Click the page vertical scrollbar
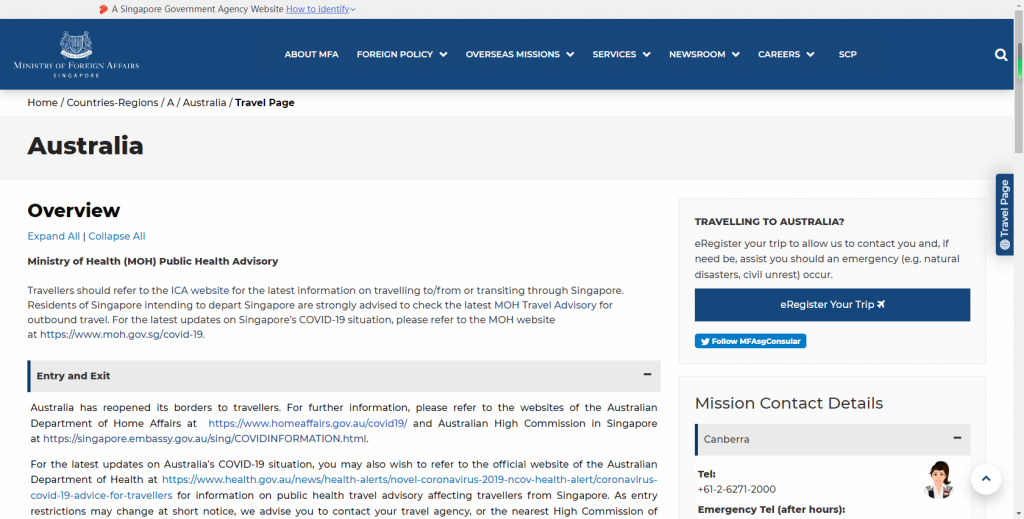Image resolution: width=1024 pixels, height=519 pixels. (1019, 98)
